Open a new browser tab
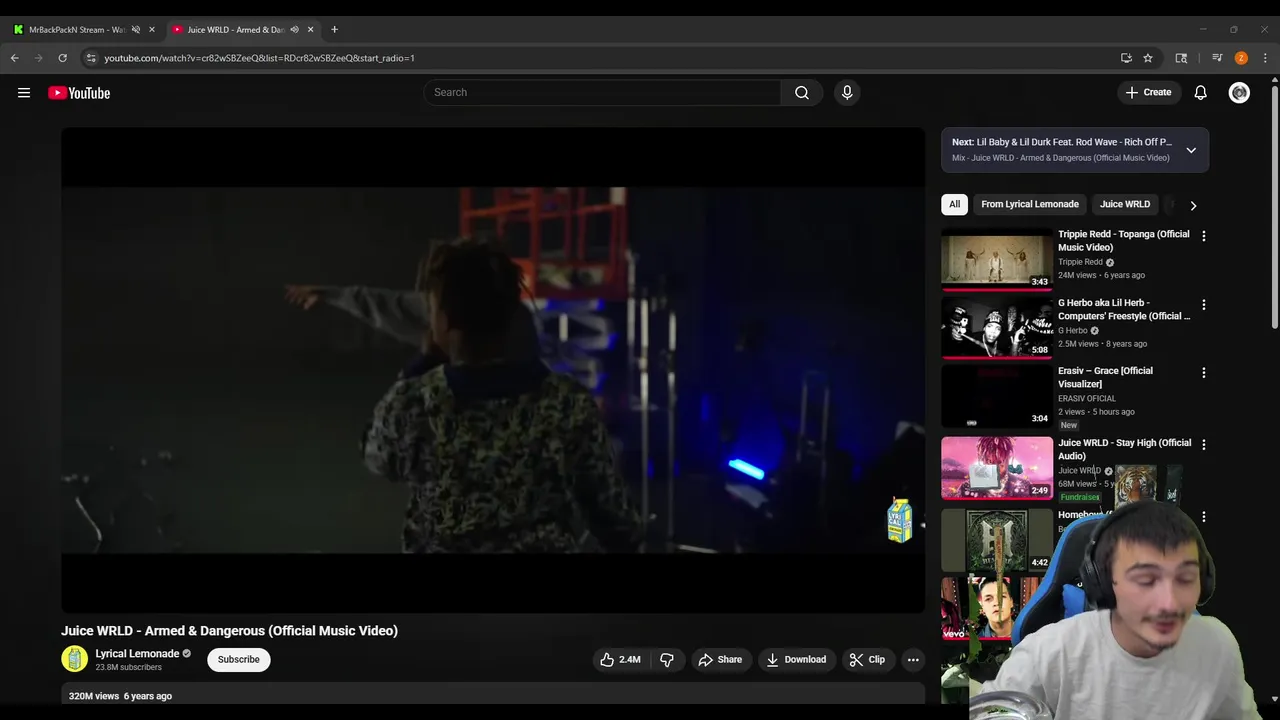 [334, 29]
